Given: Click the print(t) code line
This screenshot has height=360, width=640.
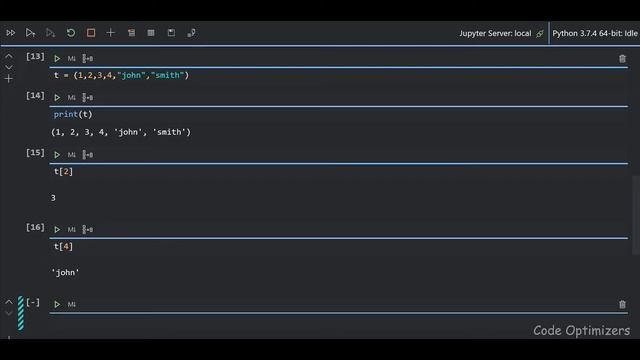Looking at the screenshot, I should (x=73, y=114).
